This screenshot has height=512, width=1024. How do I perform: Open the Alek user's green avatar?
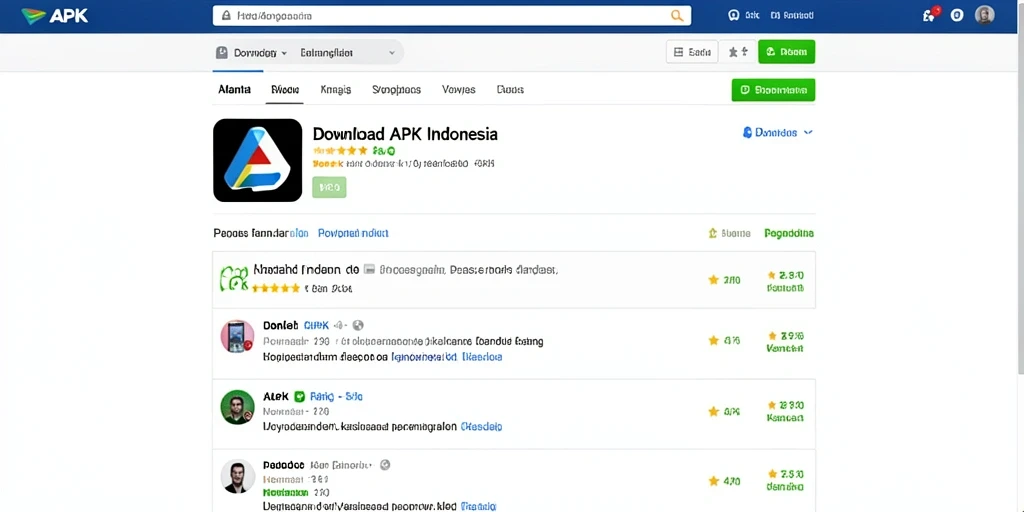[237, 407]
